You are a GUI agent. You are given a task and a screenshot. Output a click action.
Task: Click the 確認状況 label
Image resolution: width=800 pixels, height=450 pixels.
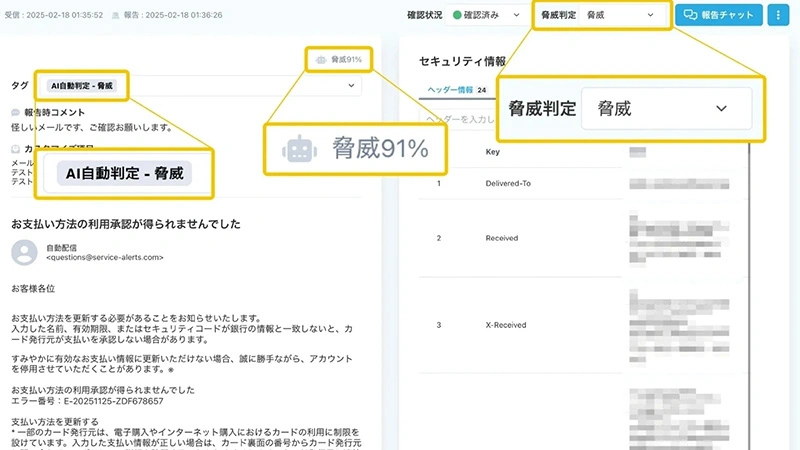coord(424,15)
